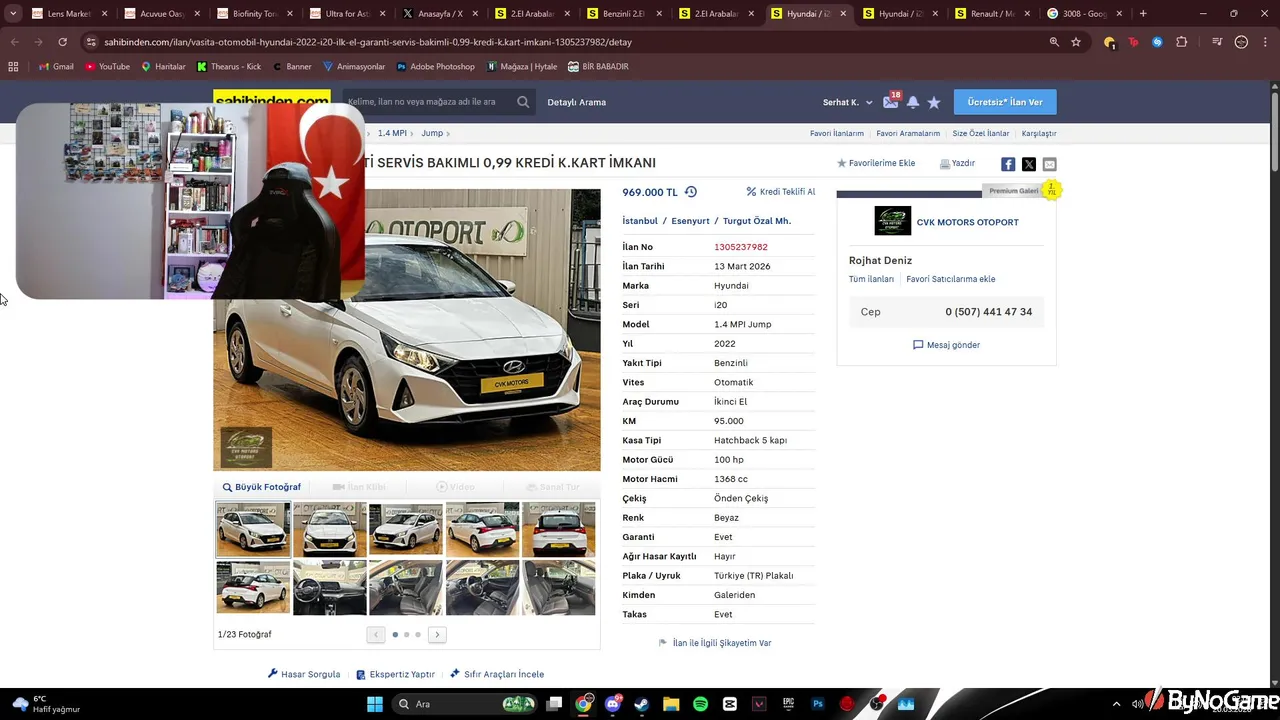Open the Karşılaştır link

1039,133
